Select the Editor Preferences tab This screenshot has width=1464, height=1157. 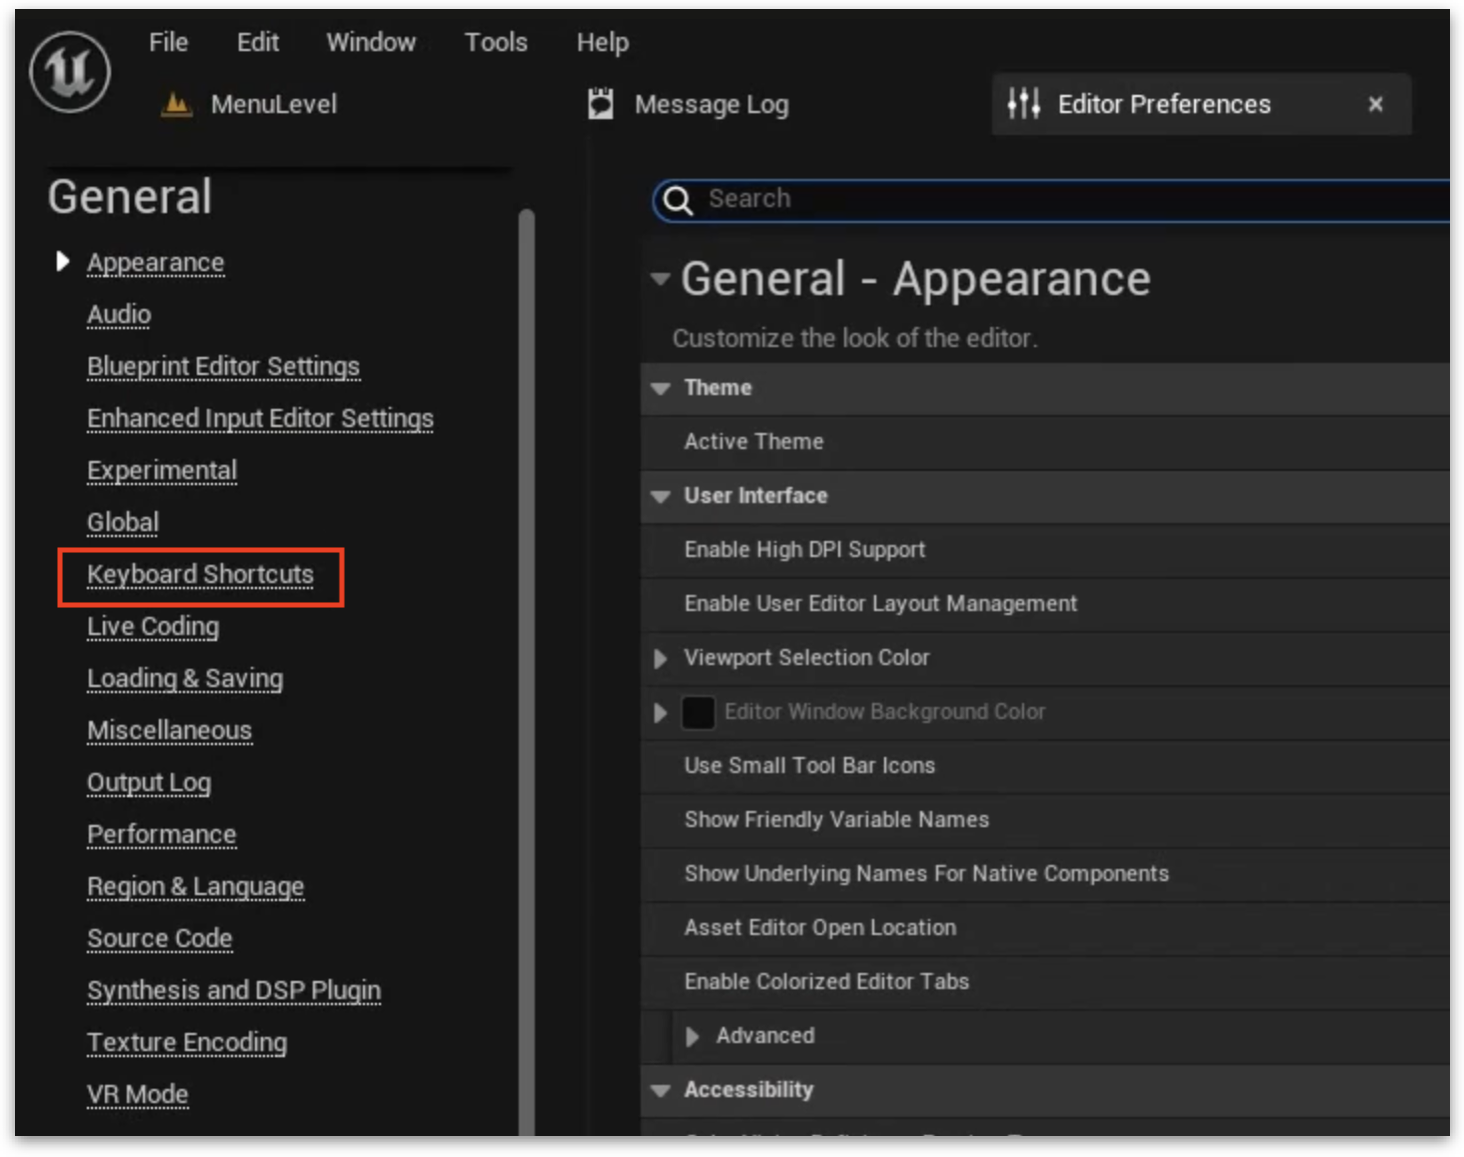[x=1201, y=104]
